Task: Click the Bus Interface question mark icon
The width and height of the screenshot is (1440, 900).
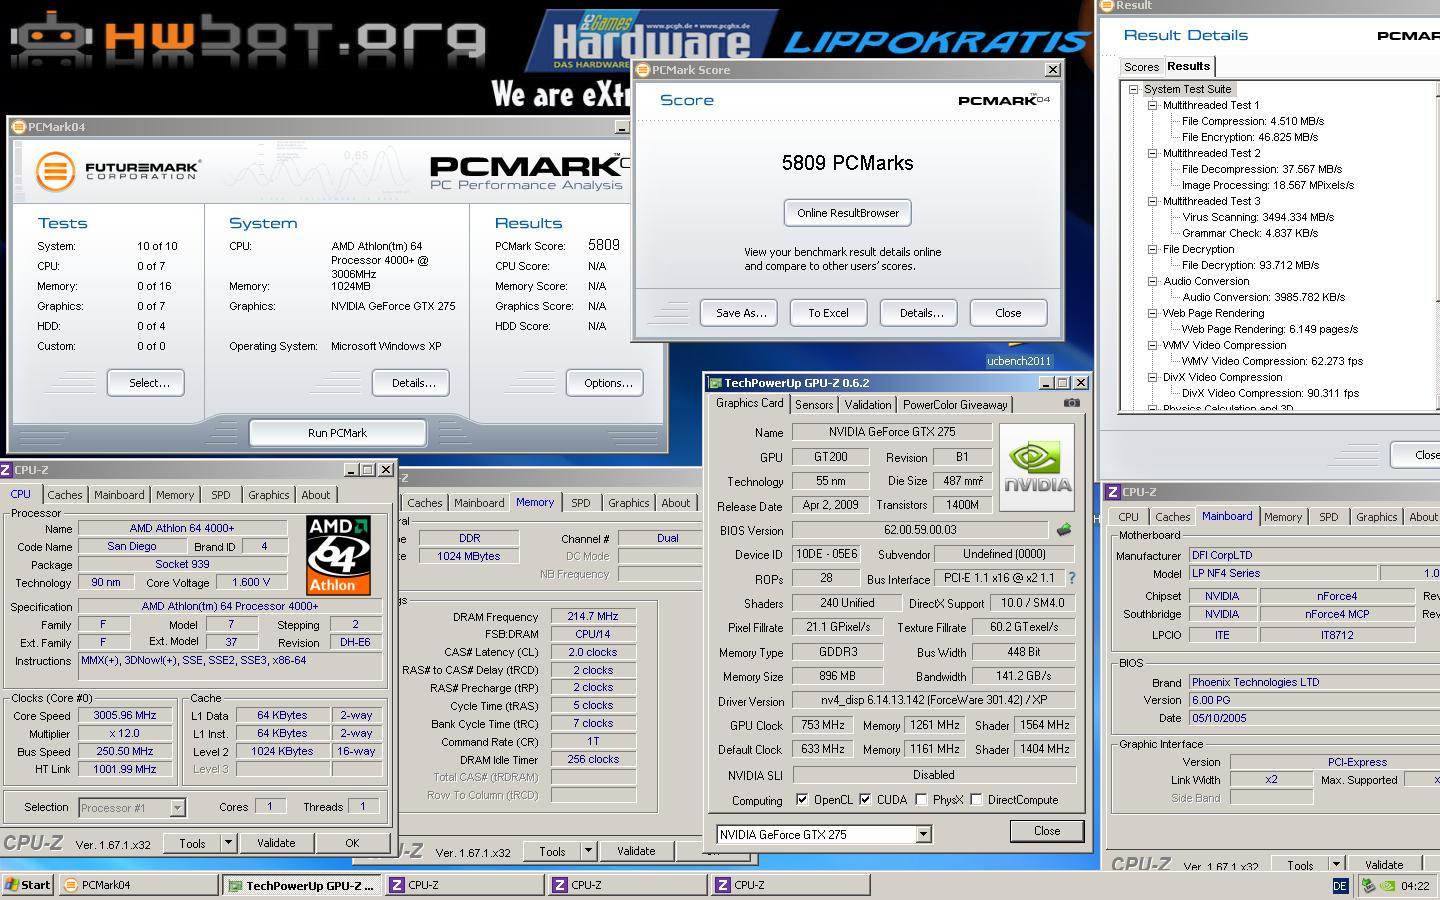Action: tap(1072, 578)
